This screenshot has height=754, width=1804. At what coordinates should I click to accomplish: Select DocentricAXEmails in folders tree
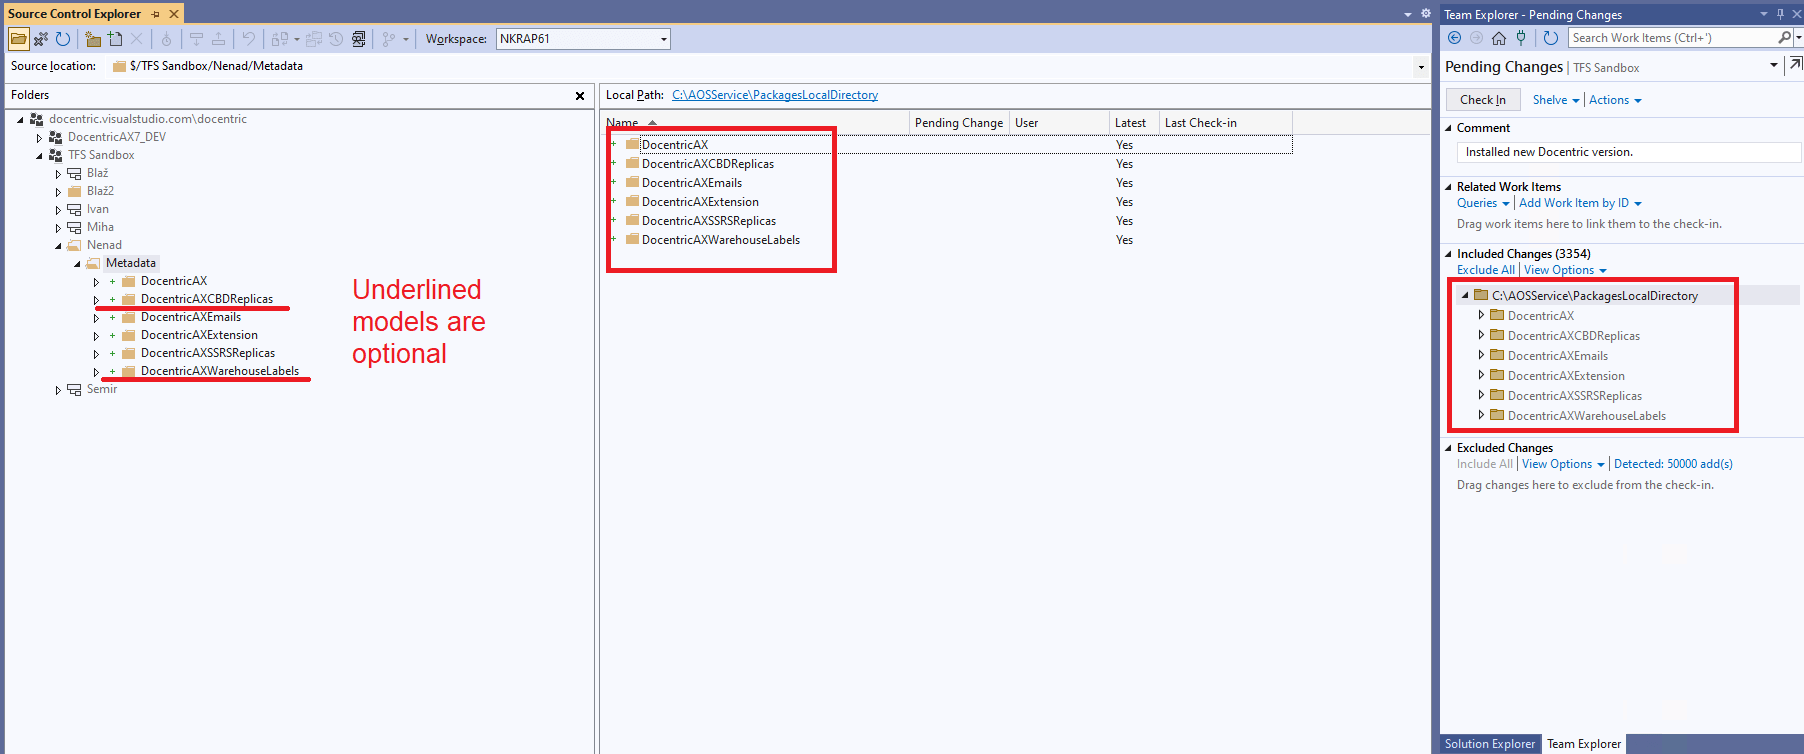191,317
